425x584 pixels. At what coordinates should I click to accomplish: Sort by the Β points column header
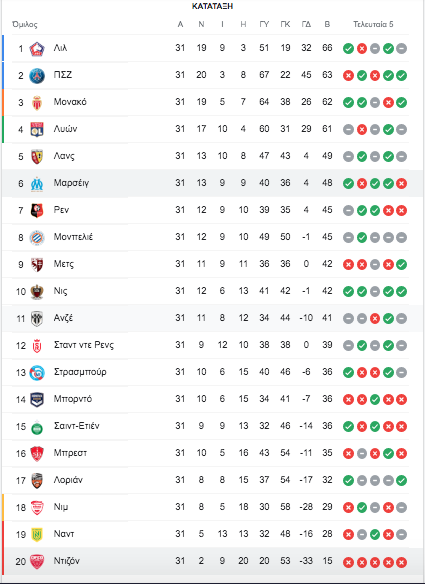coord(327,25)
